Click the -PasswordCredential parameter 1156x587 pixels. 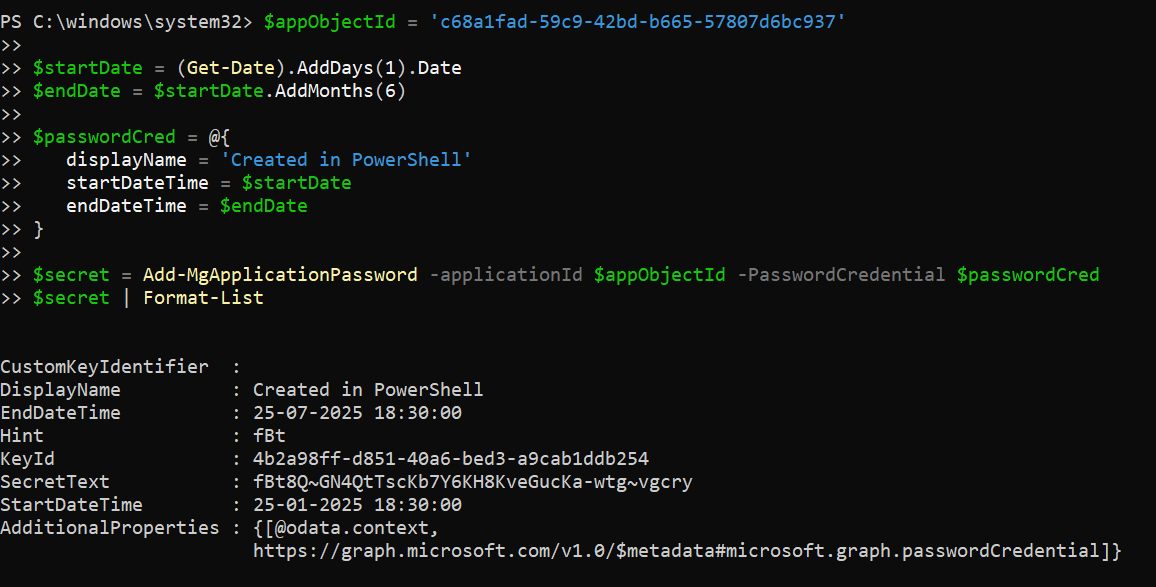(842, 274)
